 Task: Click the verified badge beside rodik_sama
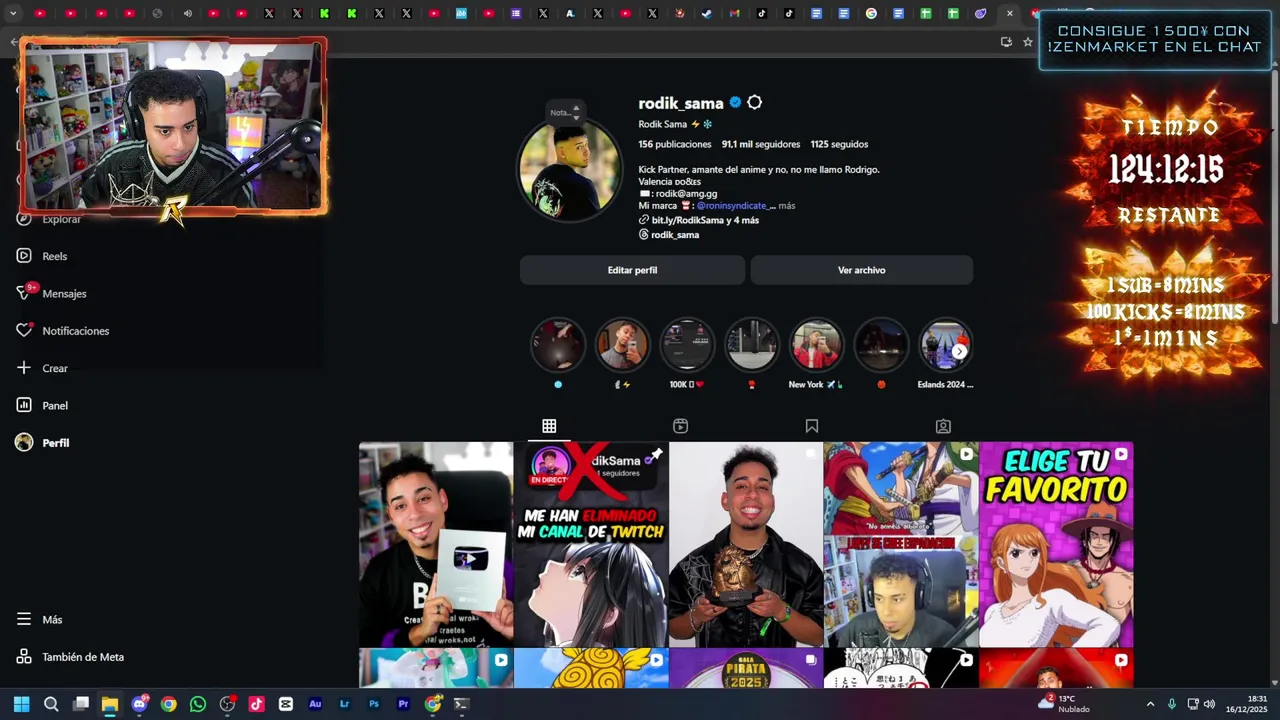click(x=735, y=102)
